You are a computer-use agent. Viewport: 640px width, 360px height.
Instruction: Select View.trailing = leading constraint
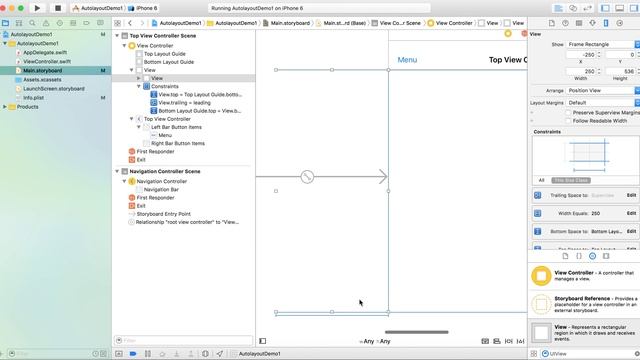pos(184,102)
